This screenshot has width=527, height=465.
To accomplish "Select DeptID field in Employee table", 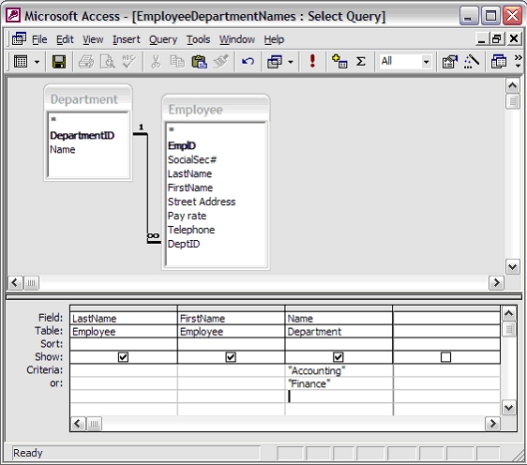I will [184, 244].
